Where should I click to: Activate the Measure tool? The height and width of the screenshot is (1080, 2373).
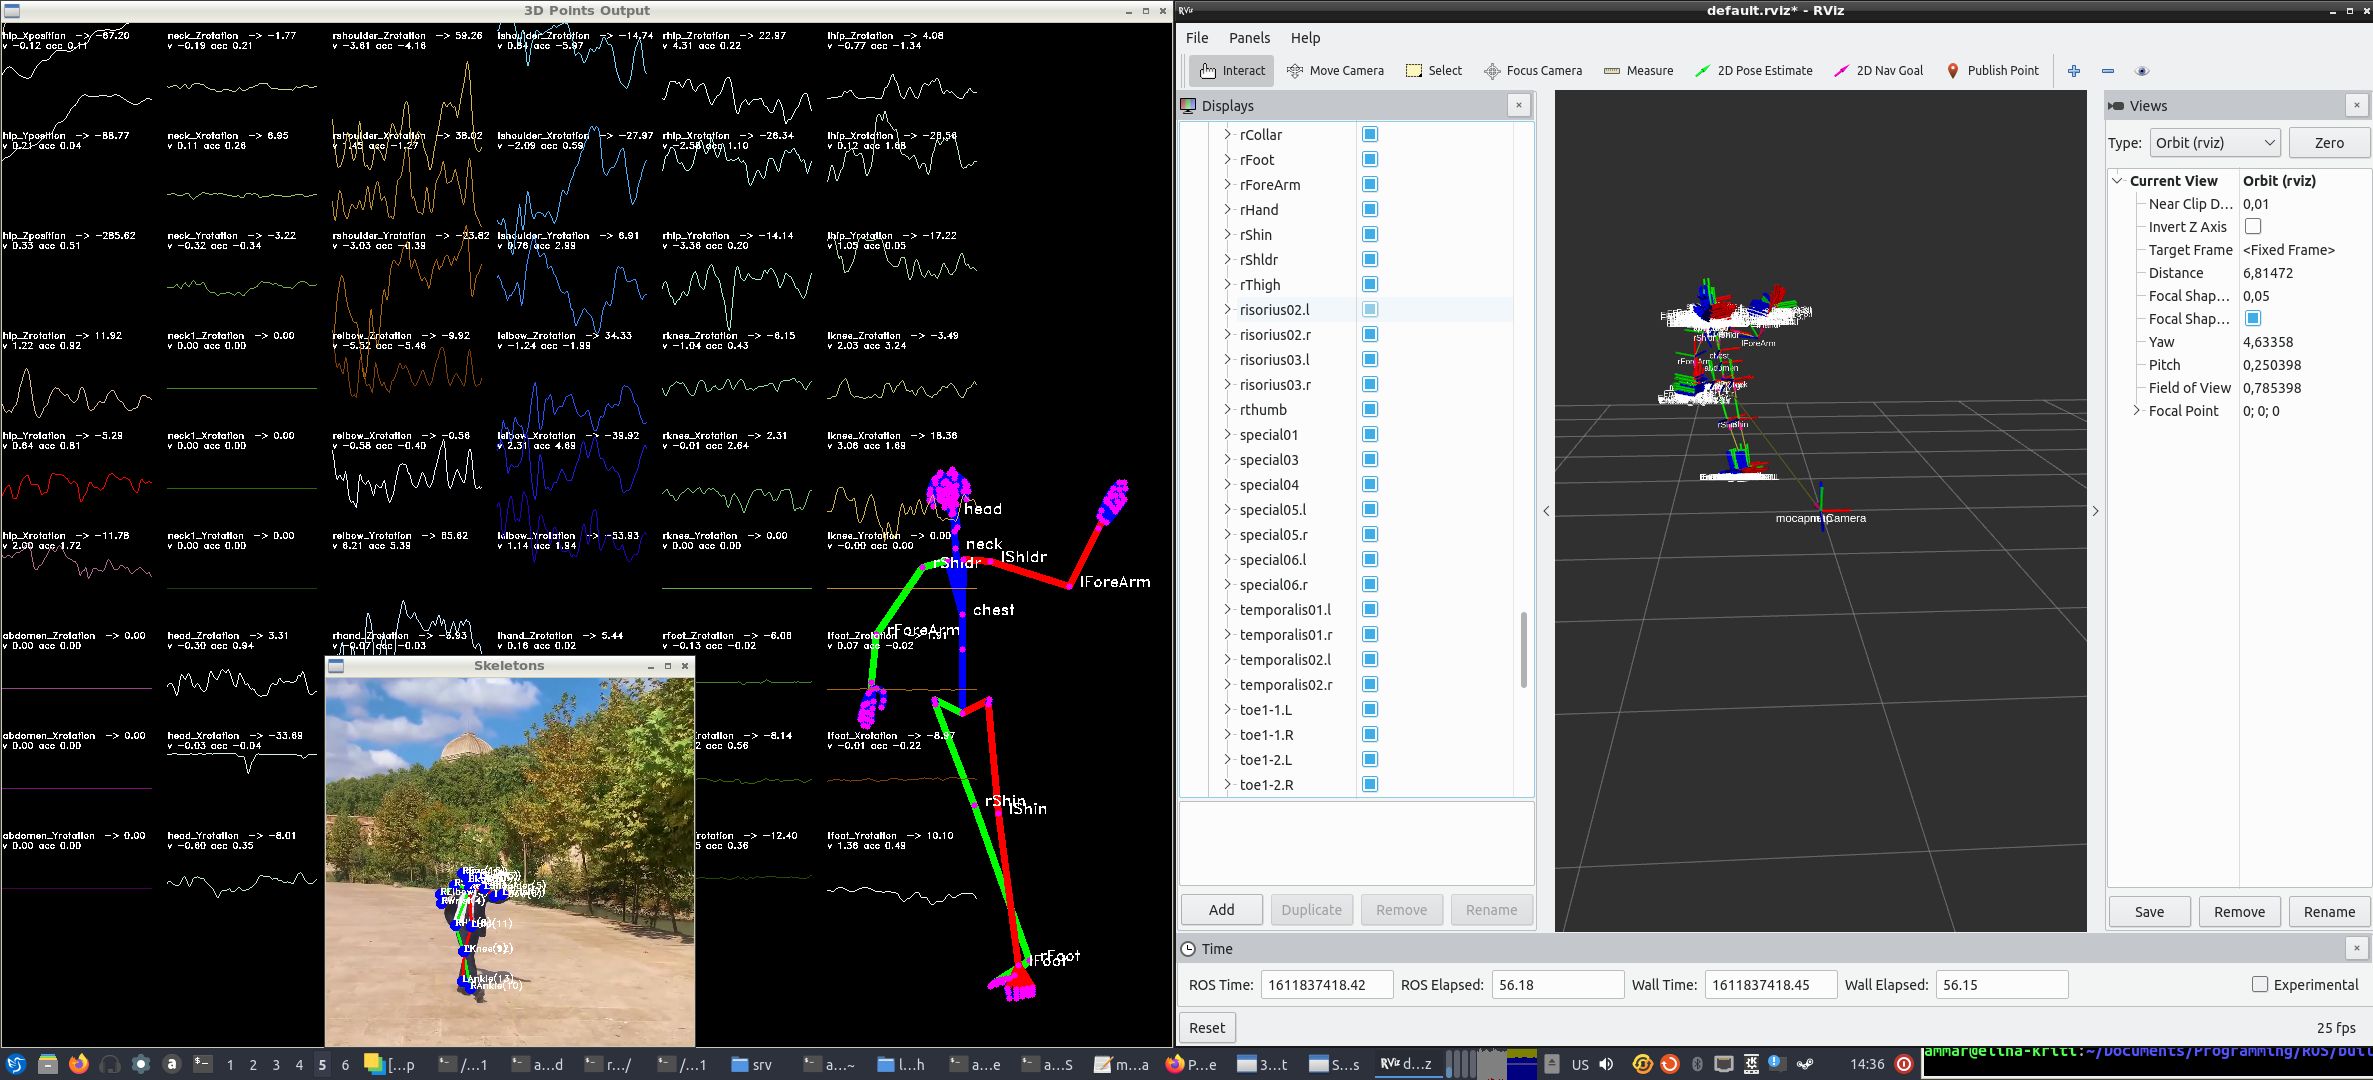(1639, 70)
